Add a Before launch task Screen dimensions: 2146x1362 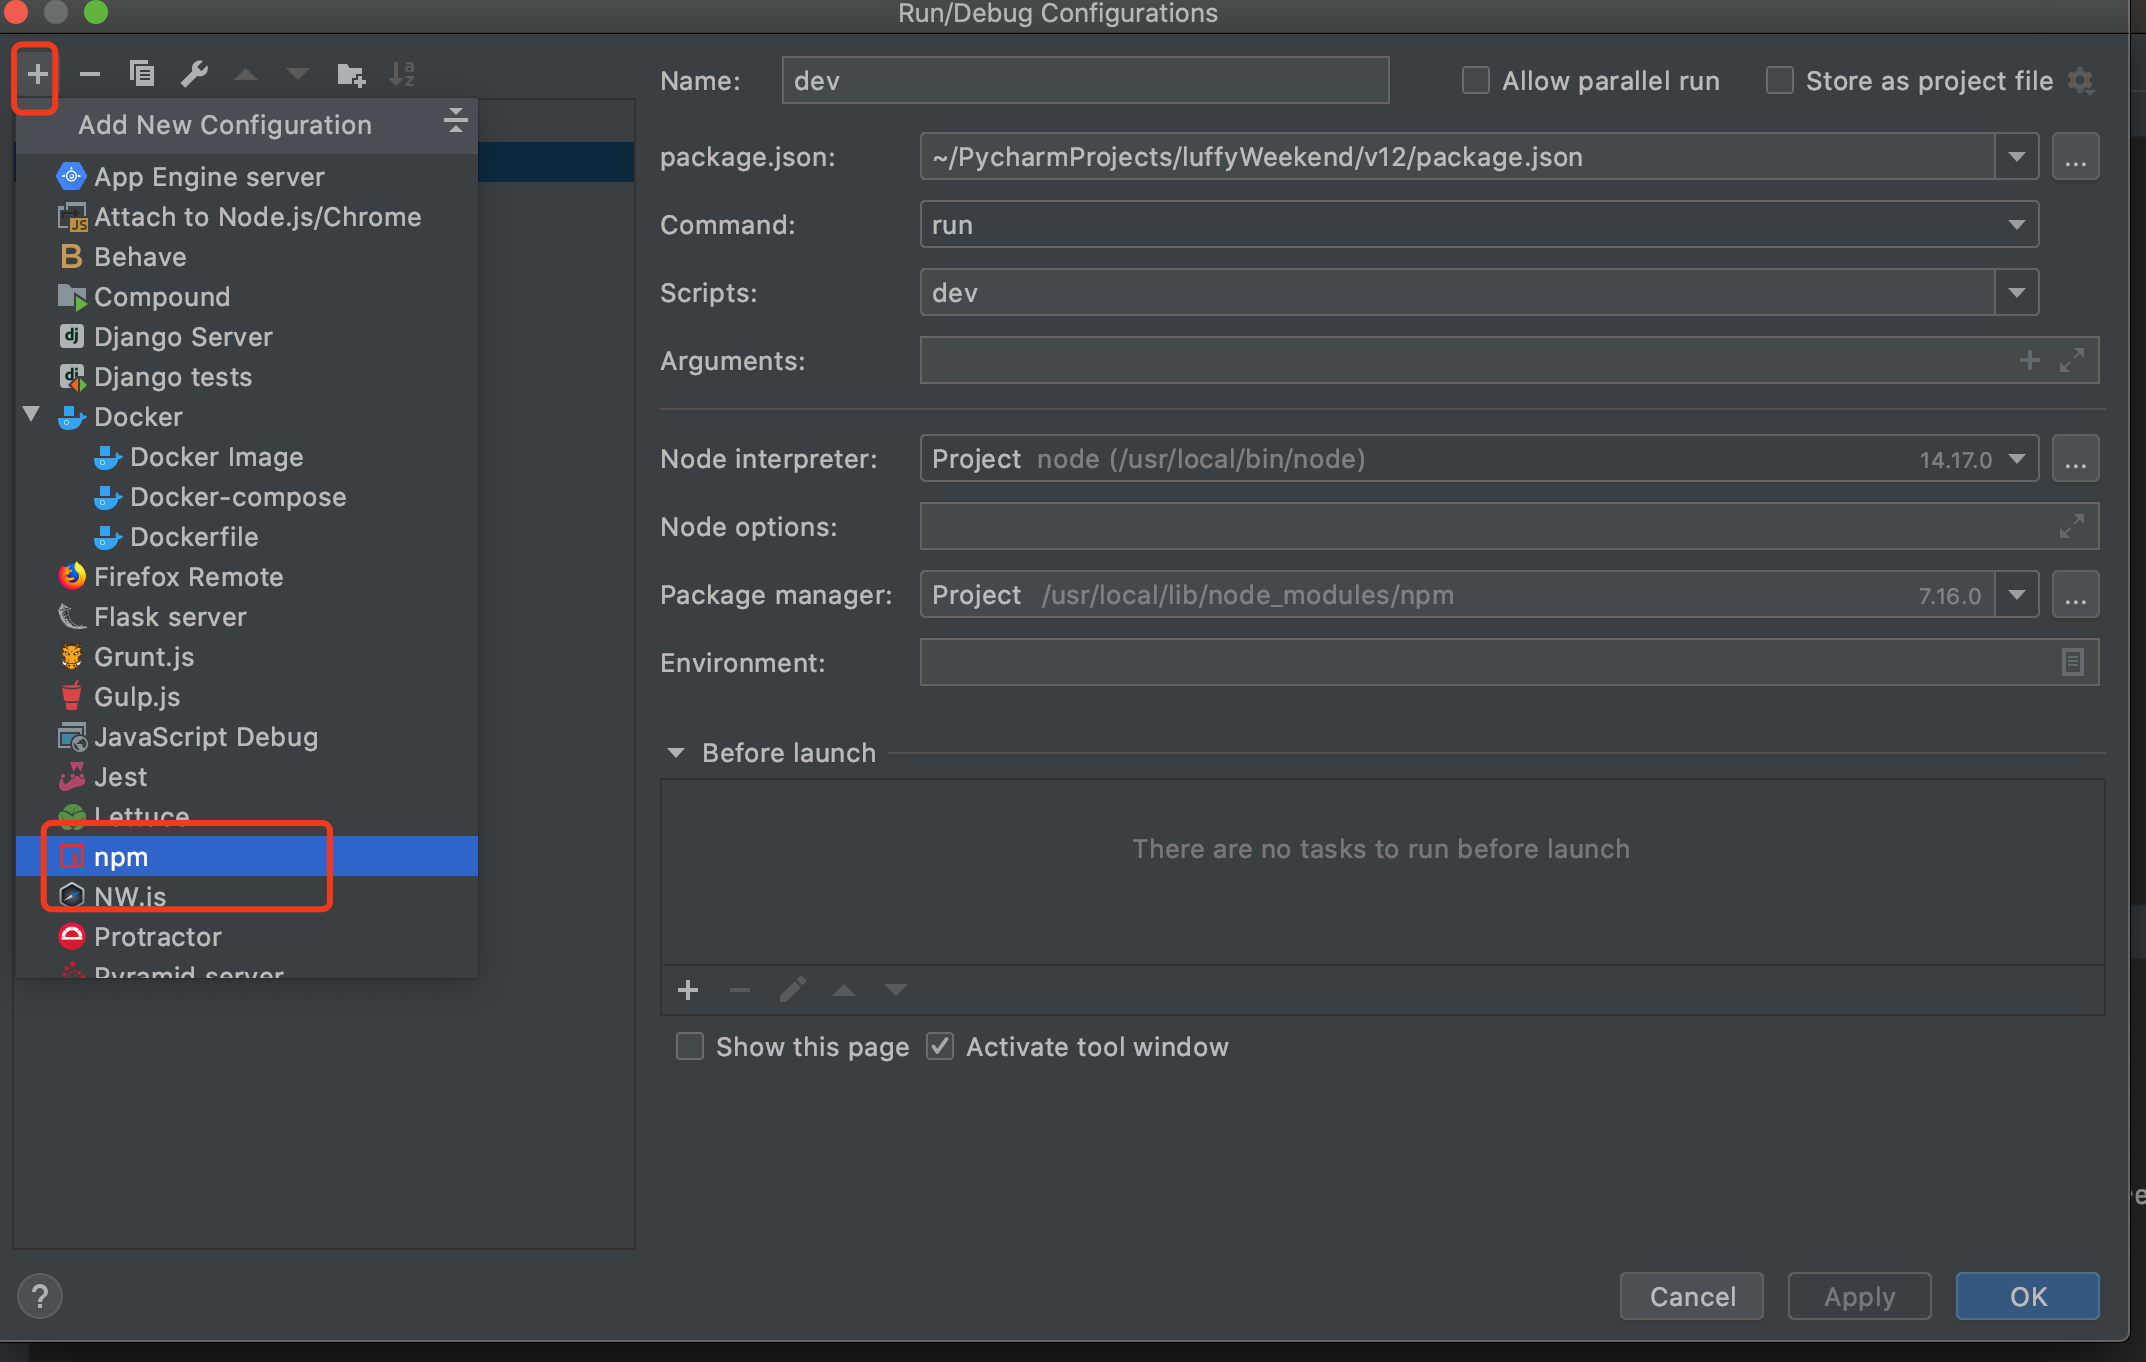click(688, 990)
